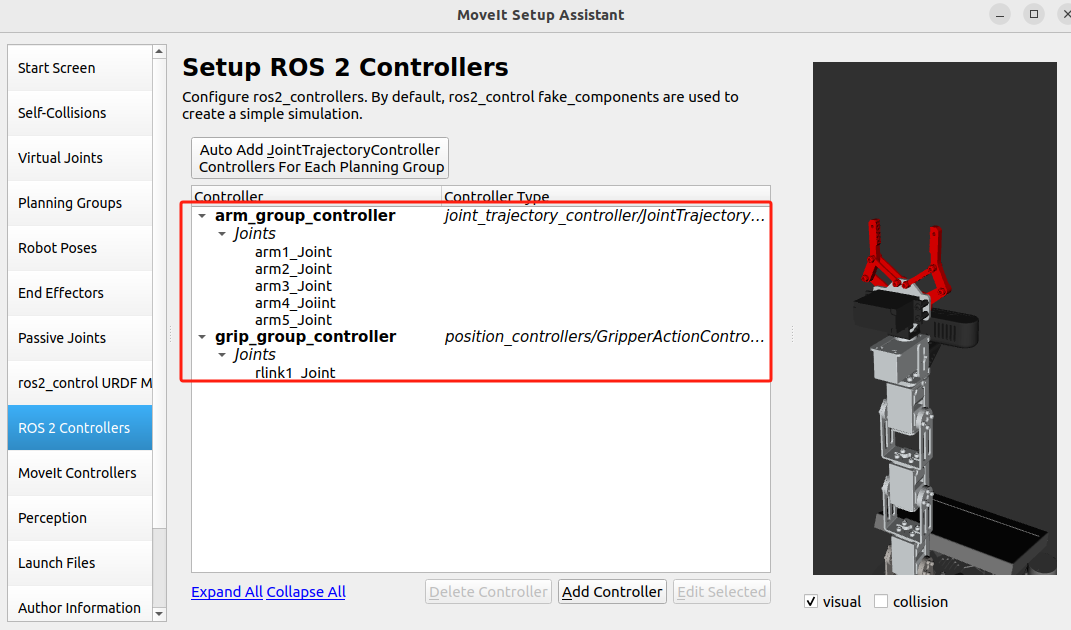Open the Virtual Joints step
Image resolution: width=1071 pixels, height=630 pixels.
click(80, 158)
